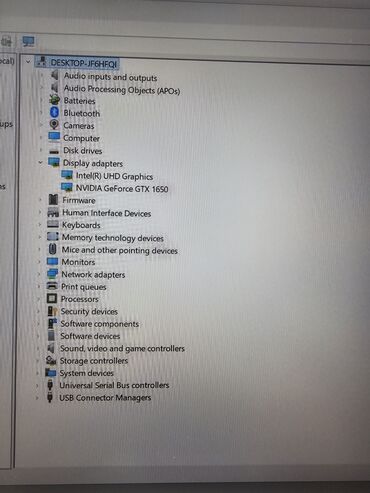Screen dimensions: 370x493
Task: Select the Disk drives label
Action: (83, 151)
